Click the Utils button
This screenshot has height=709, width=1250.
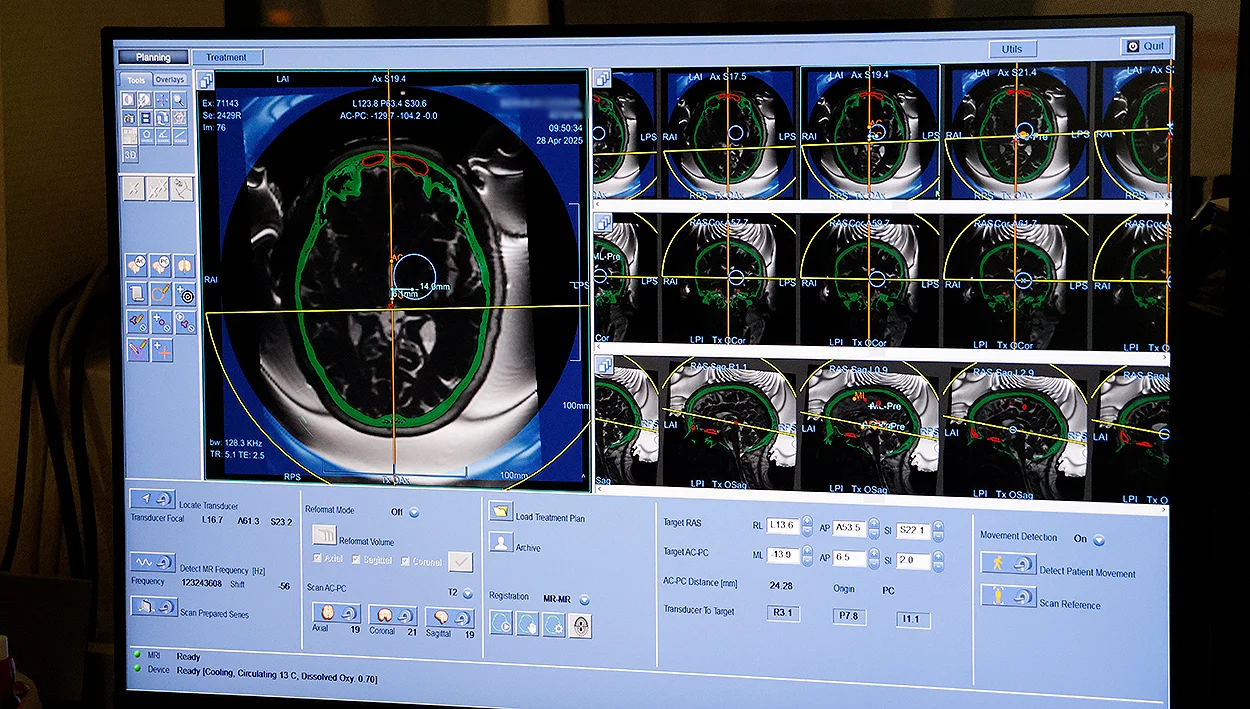[1012, 49]
